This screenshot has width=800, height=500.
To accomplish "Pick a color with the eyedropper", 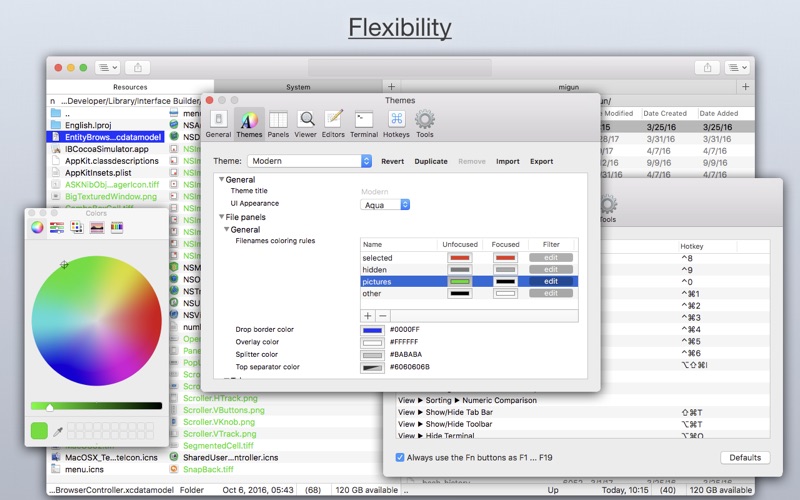I will pyautogui.click(x=58, y=432).
